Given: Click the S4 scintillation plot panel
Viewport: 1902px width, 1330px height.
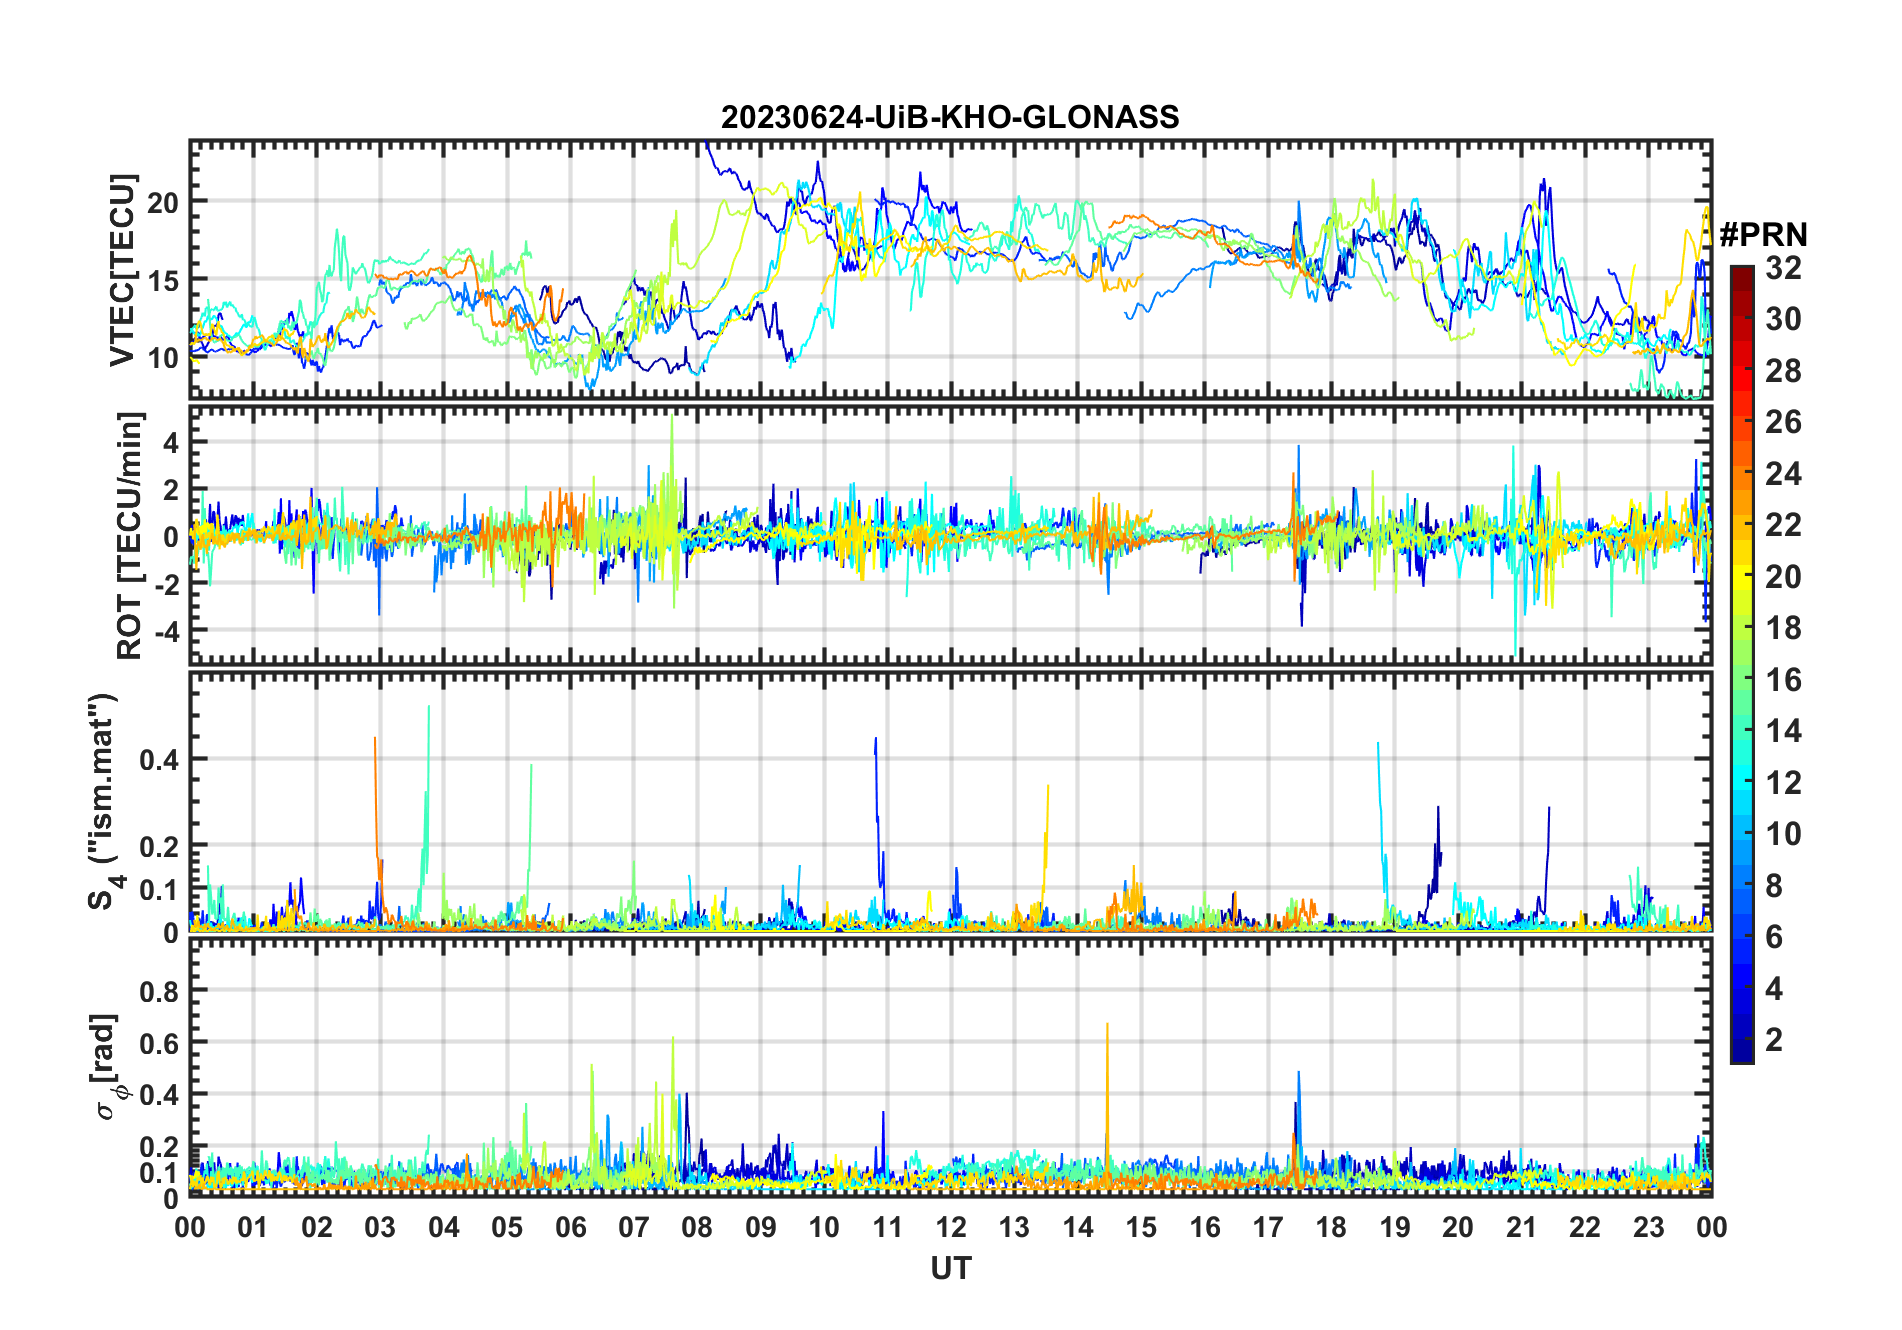Looking at the screenshot, I should tap(950, 801).
